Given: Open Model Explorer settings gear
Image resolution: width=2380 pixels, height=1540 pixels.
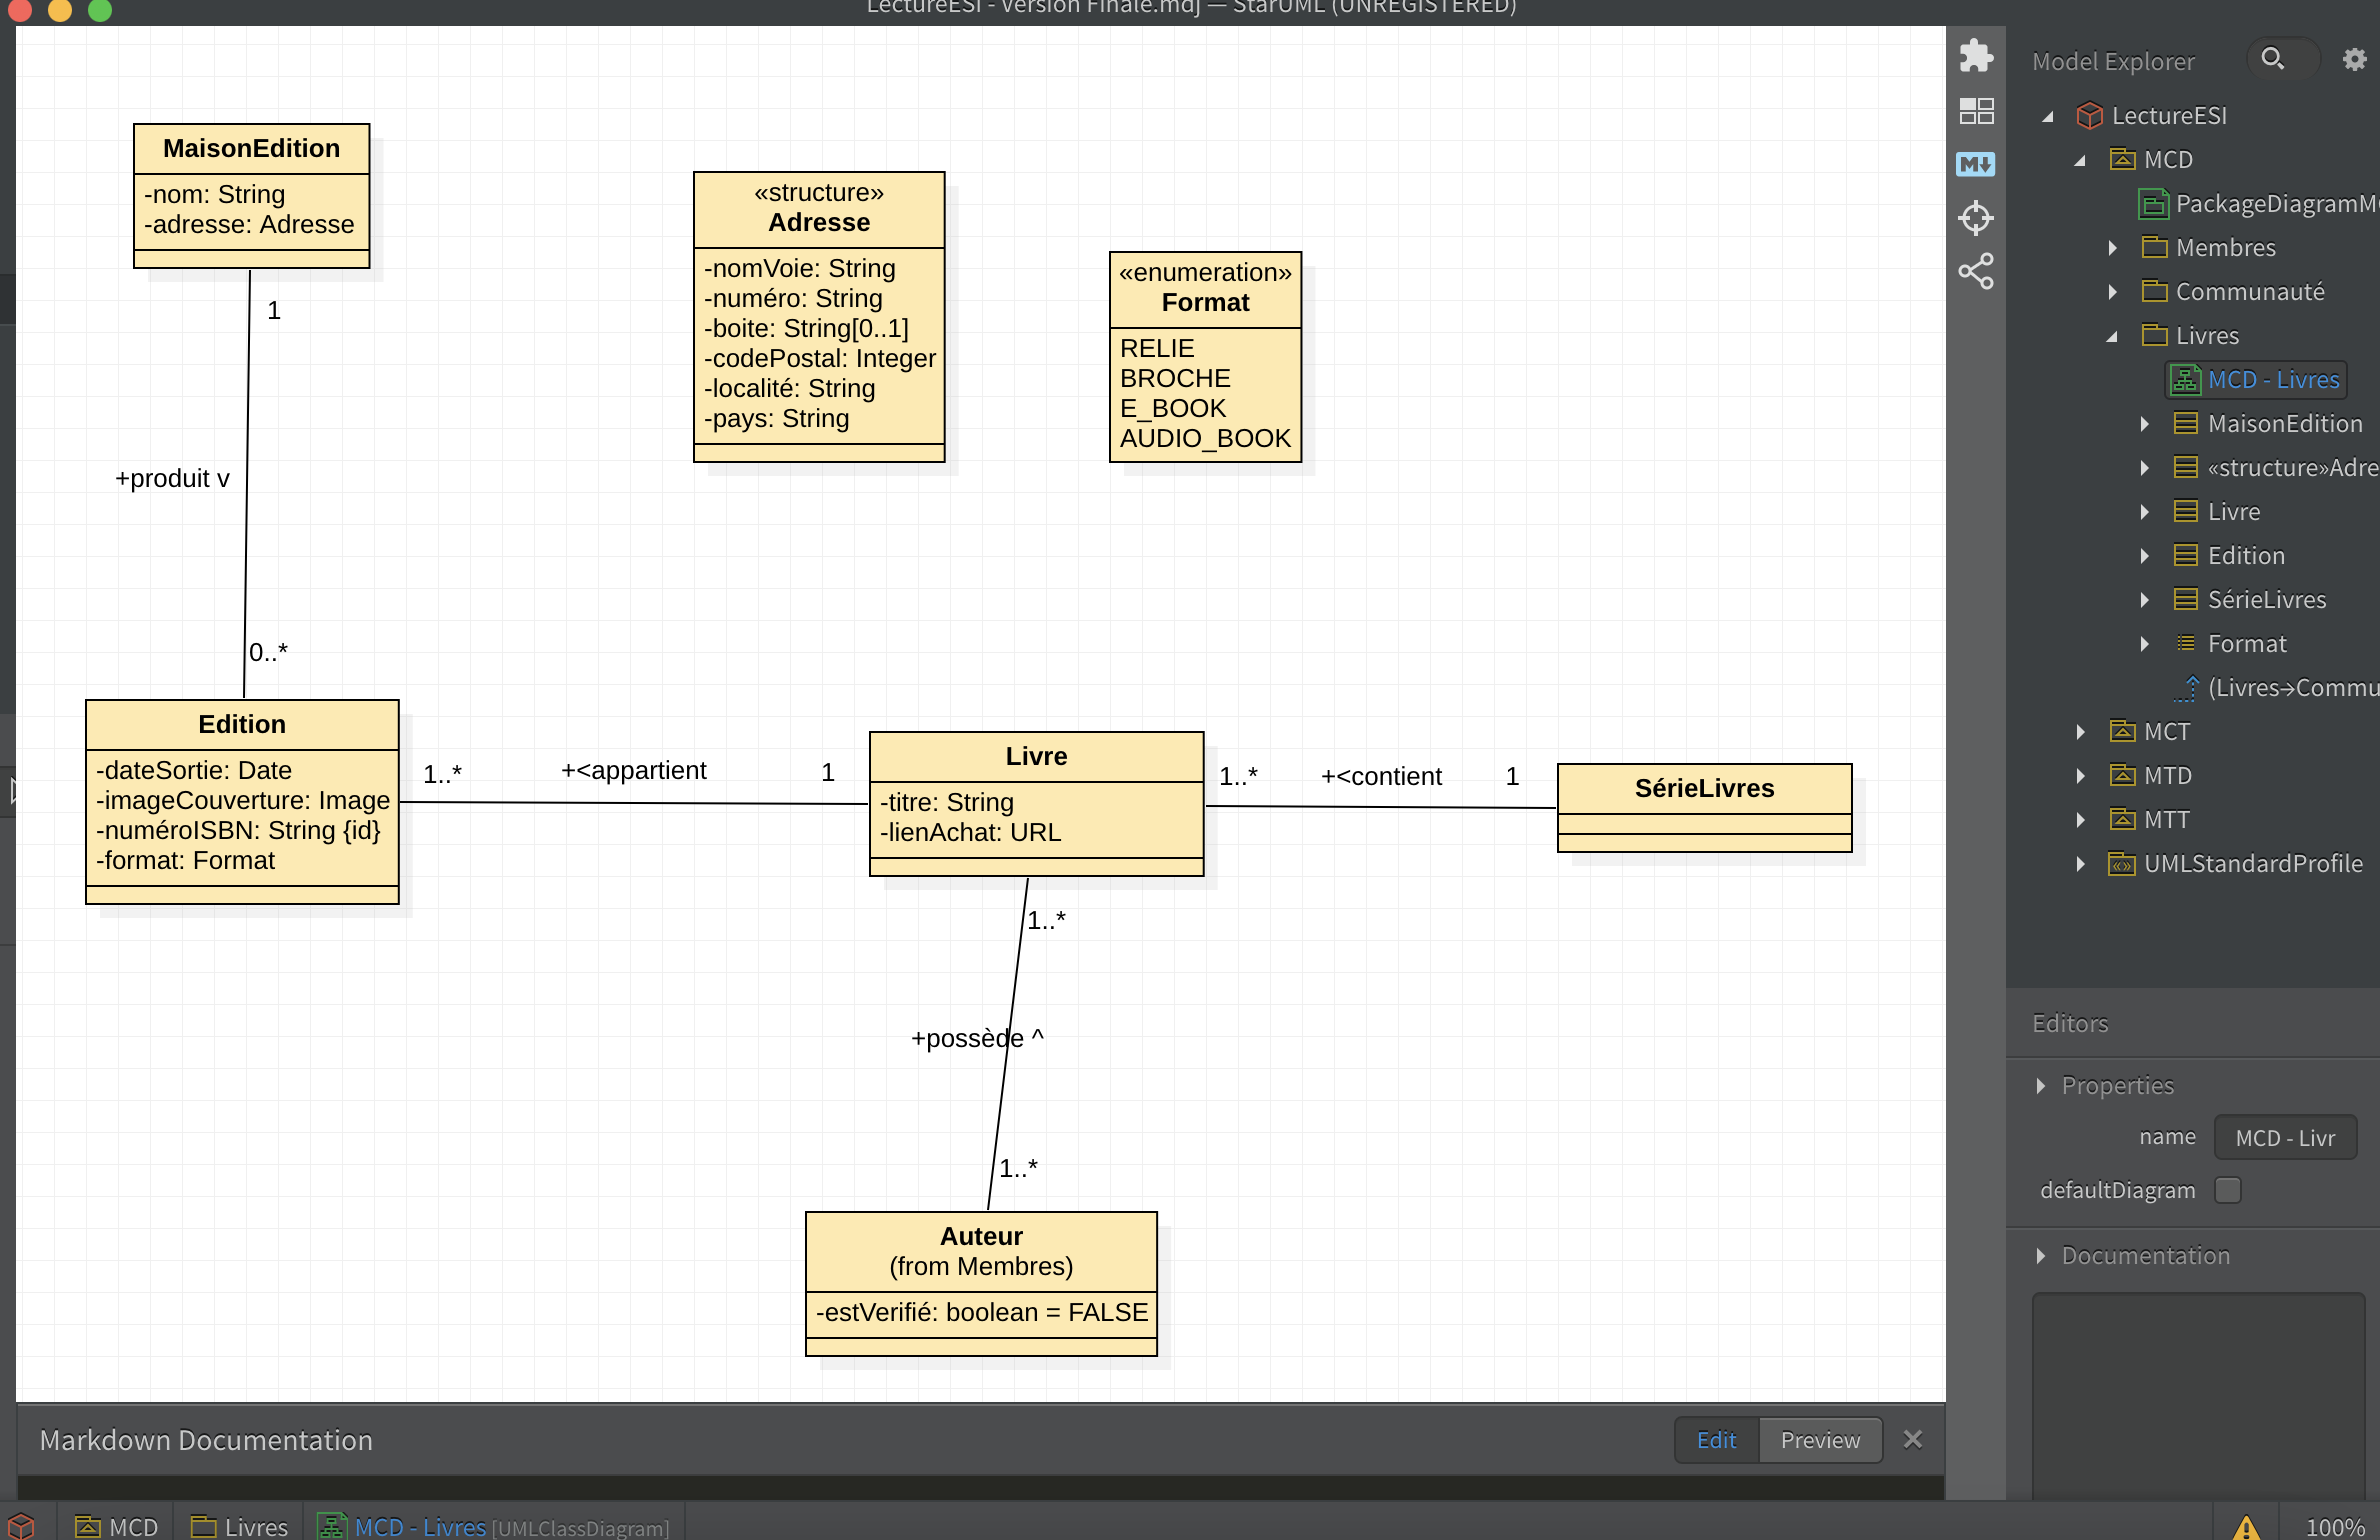Looking at the screenshot, I should pos(2354,60).
